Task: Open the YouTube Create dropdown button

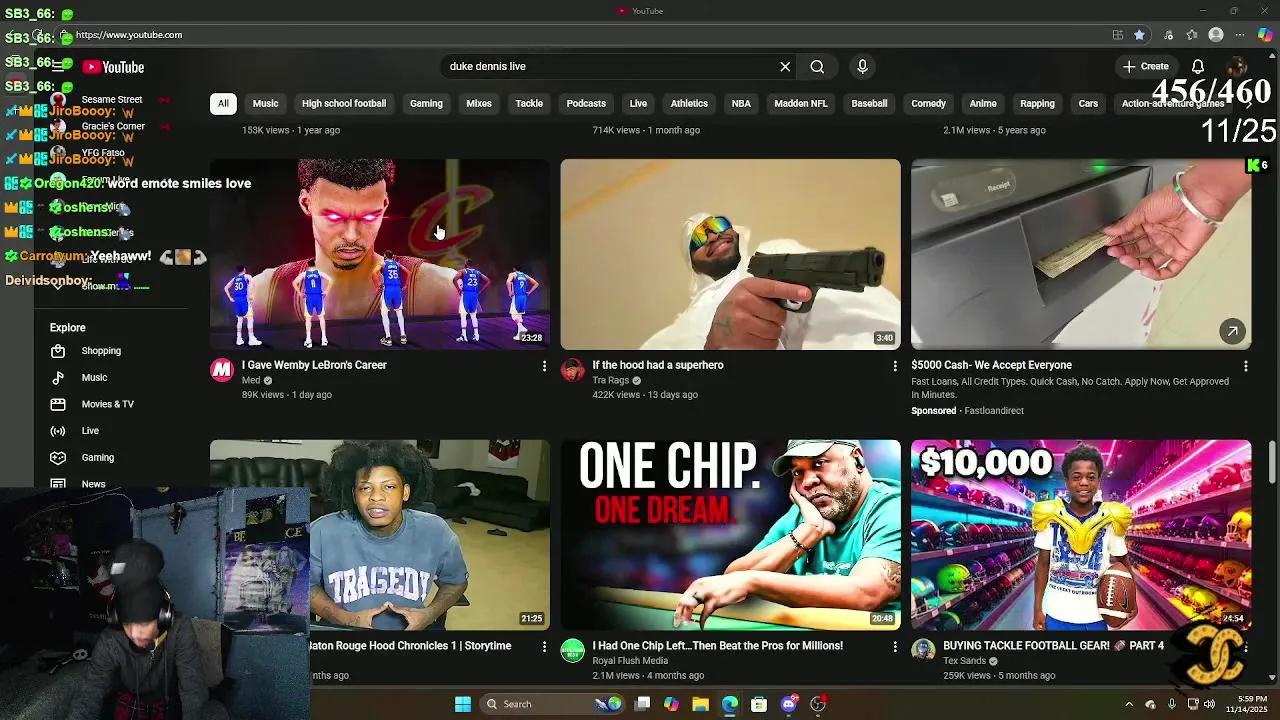Action: [1146, 67]
